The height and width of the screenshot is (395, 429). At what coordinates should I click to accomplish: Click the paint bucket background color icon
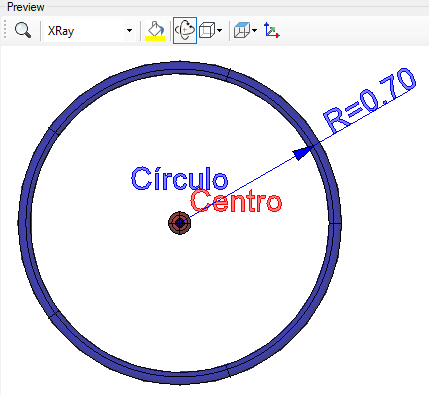[155, 28]
